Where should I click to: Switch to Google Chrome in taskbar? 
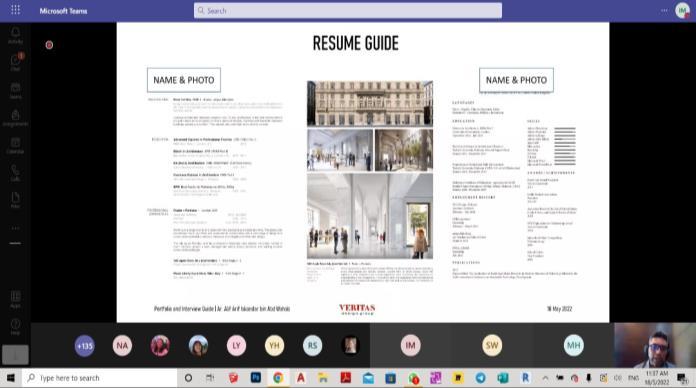tap(278, 378)
